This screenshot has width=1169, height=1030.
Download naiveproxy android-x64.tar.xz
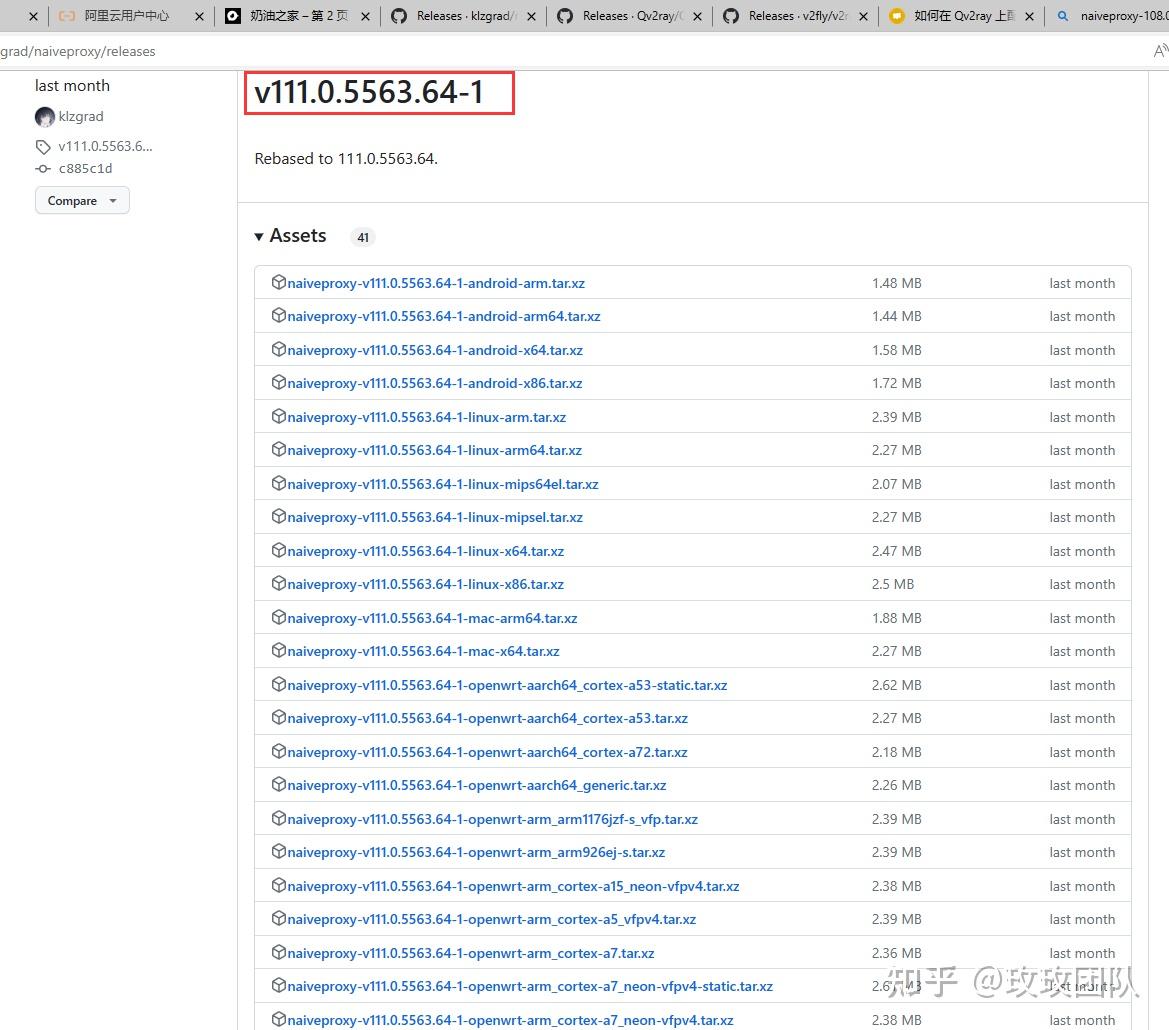(435, 350)
